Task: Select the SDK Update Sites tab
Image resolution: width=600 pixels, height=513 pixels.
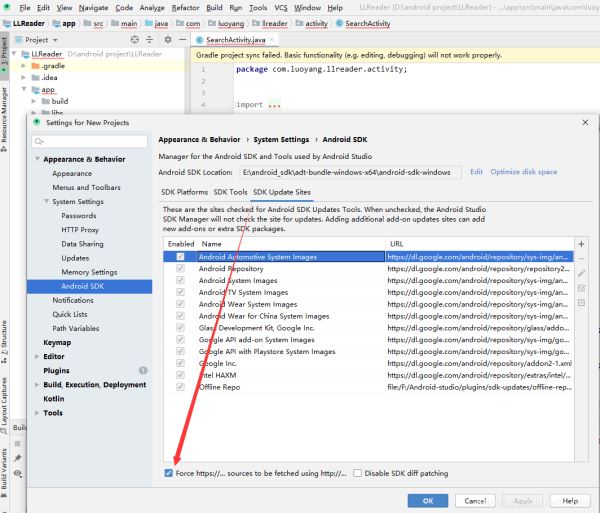Action: [x=282, y=192]
